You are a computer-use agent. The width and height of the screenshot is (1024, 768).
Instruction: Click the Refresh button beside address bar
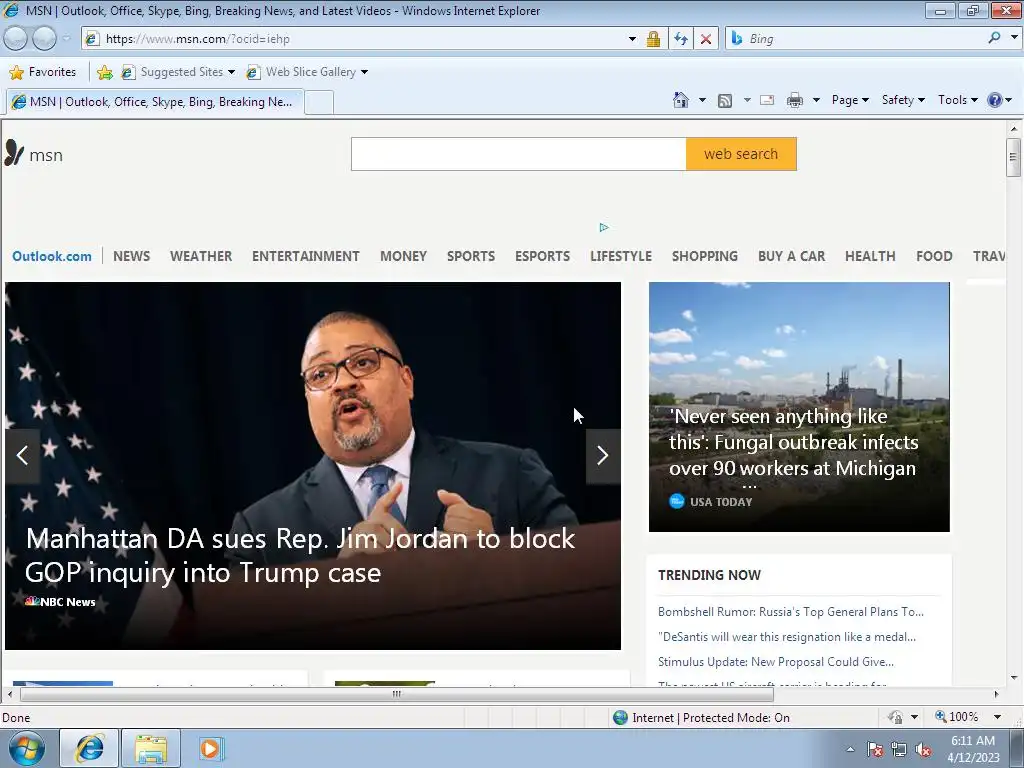(x=680, y=39)
